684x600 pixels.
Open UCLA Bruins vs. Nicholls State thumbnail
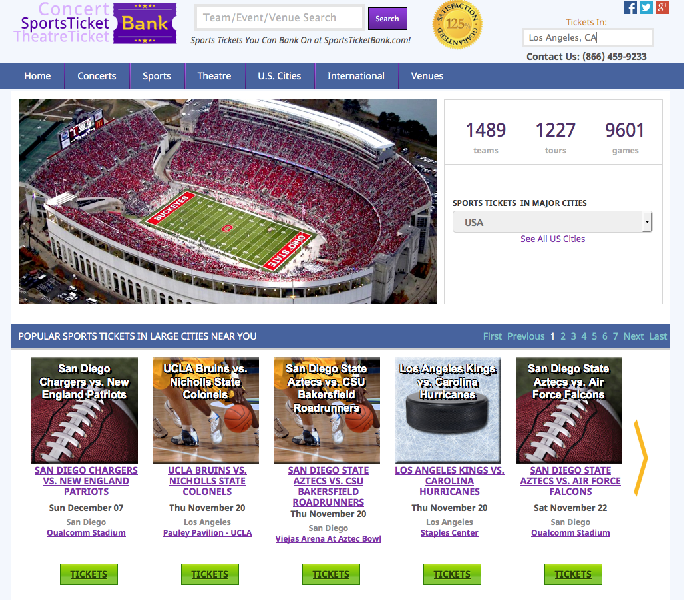(206, 410)
